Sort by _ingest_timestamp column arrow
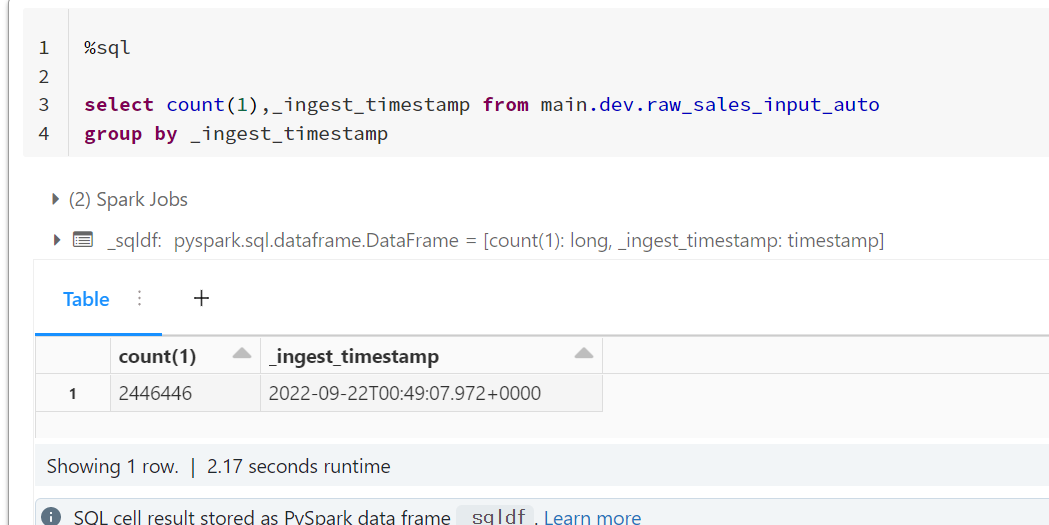1049x525 pixels. pos(583,354)
